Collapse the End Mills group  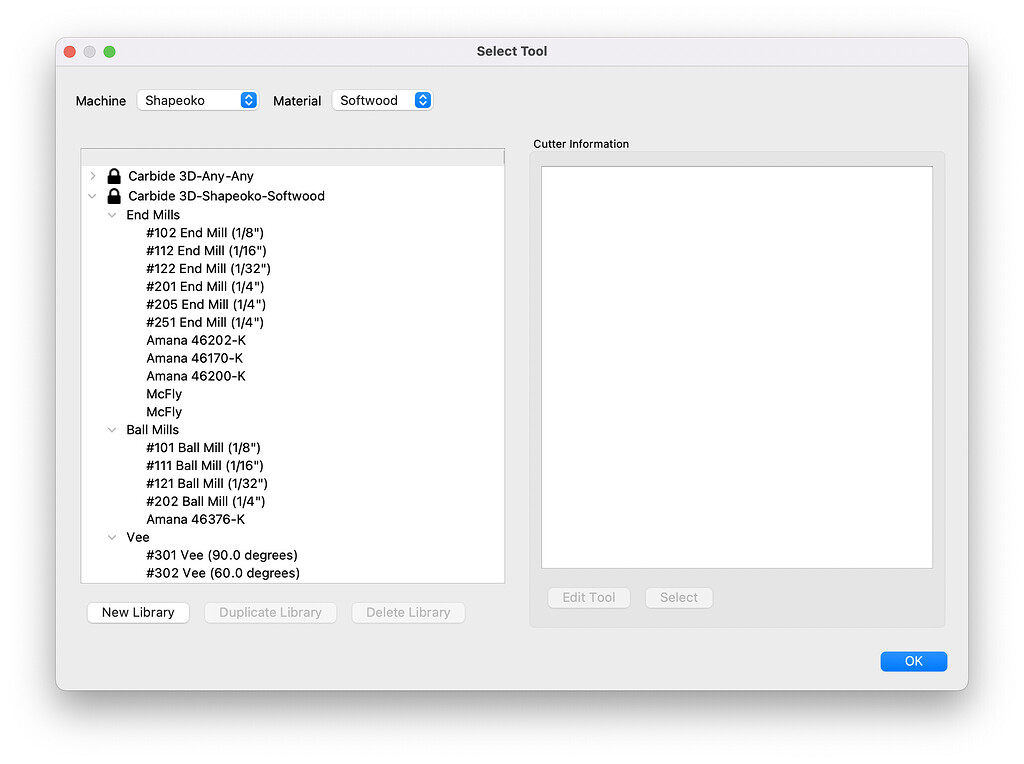(x=112, y=215)
